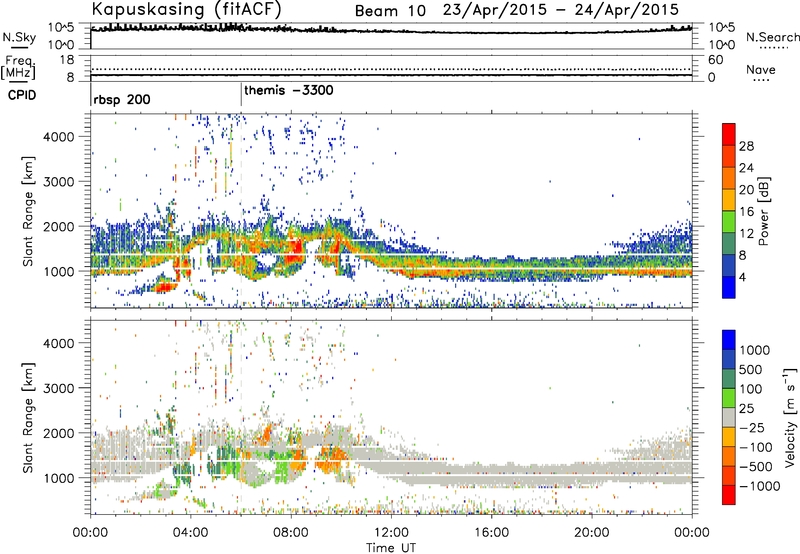Click the '20:00' time axis label
The width and height of the screenshot is (800, 554).
pyautogui.click(x=592, y=533)
